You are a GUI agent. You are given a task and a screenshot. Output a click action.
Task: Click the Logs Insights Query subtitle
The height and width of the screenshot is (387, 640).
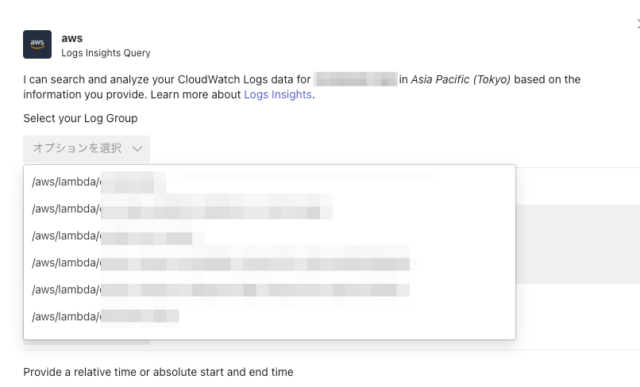point(106,53)
